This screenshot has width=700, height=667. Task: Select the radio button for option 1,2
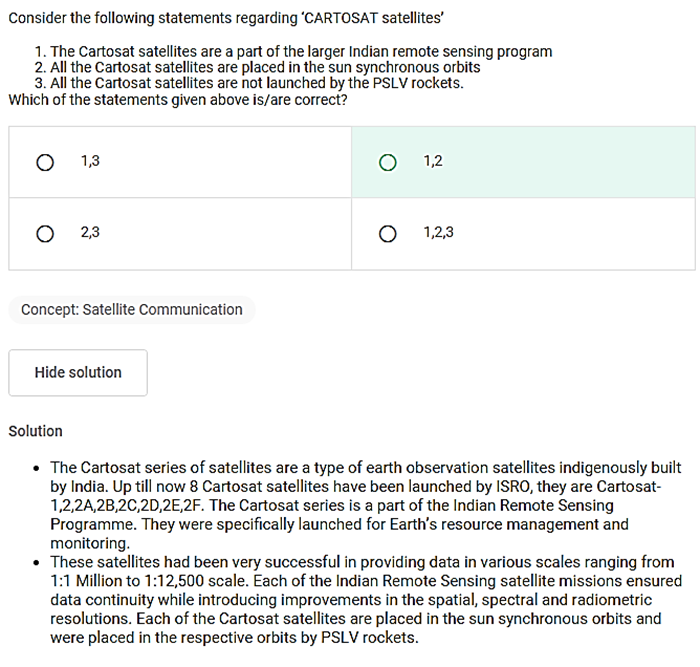(x=388, y=162)
